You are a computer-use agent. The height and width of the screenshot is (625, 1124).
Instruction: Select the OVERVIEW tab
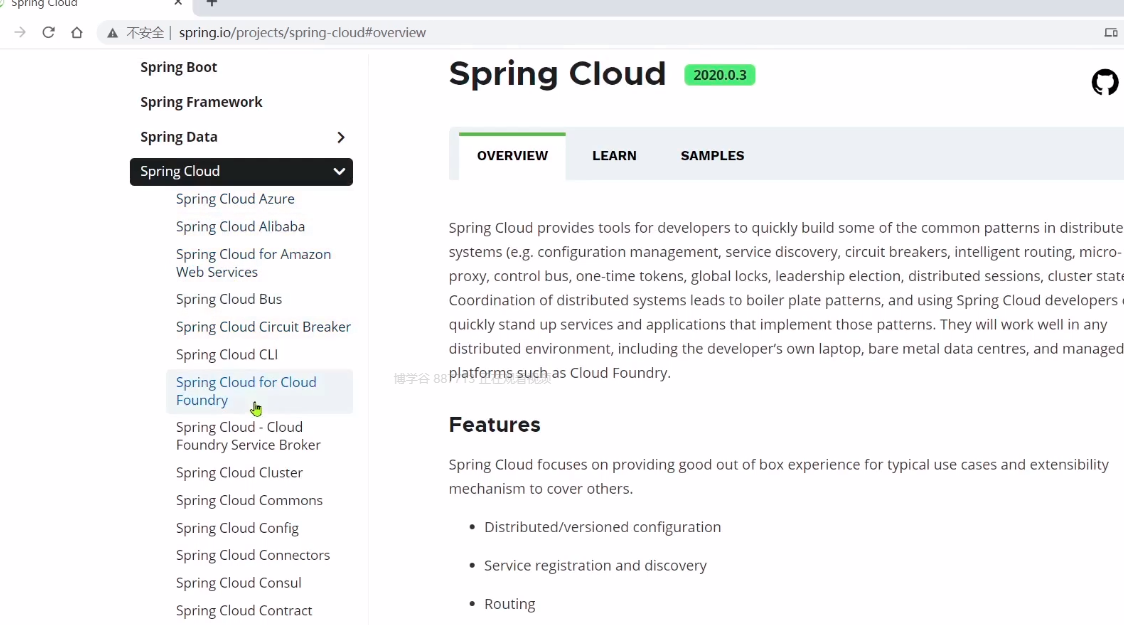click(512, 155)
